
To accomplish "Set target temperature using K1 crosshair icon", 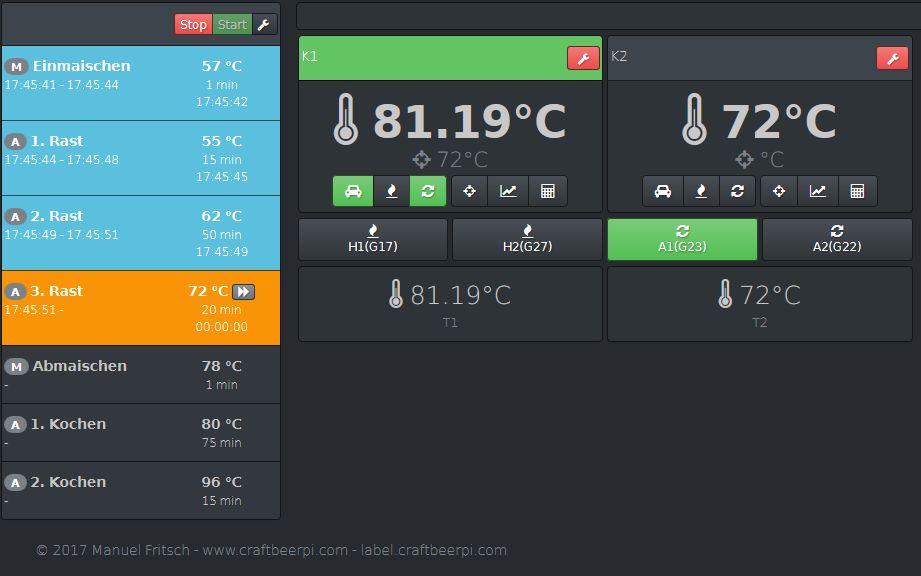I will [470, 191].
